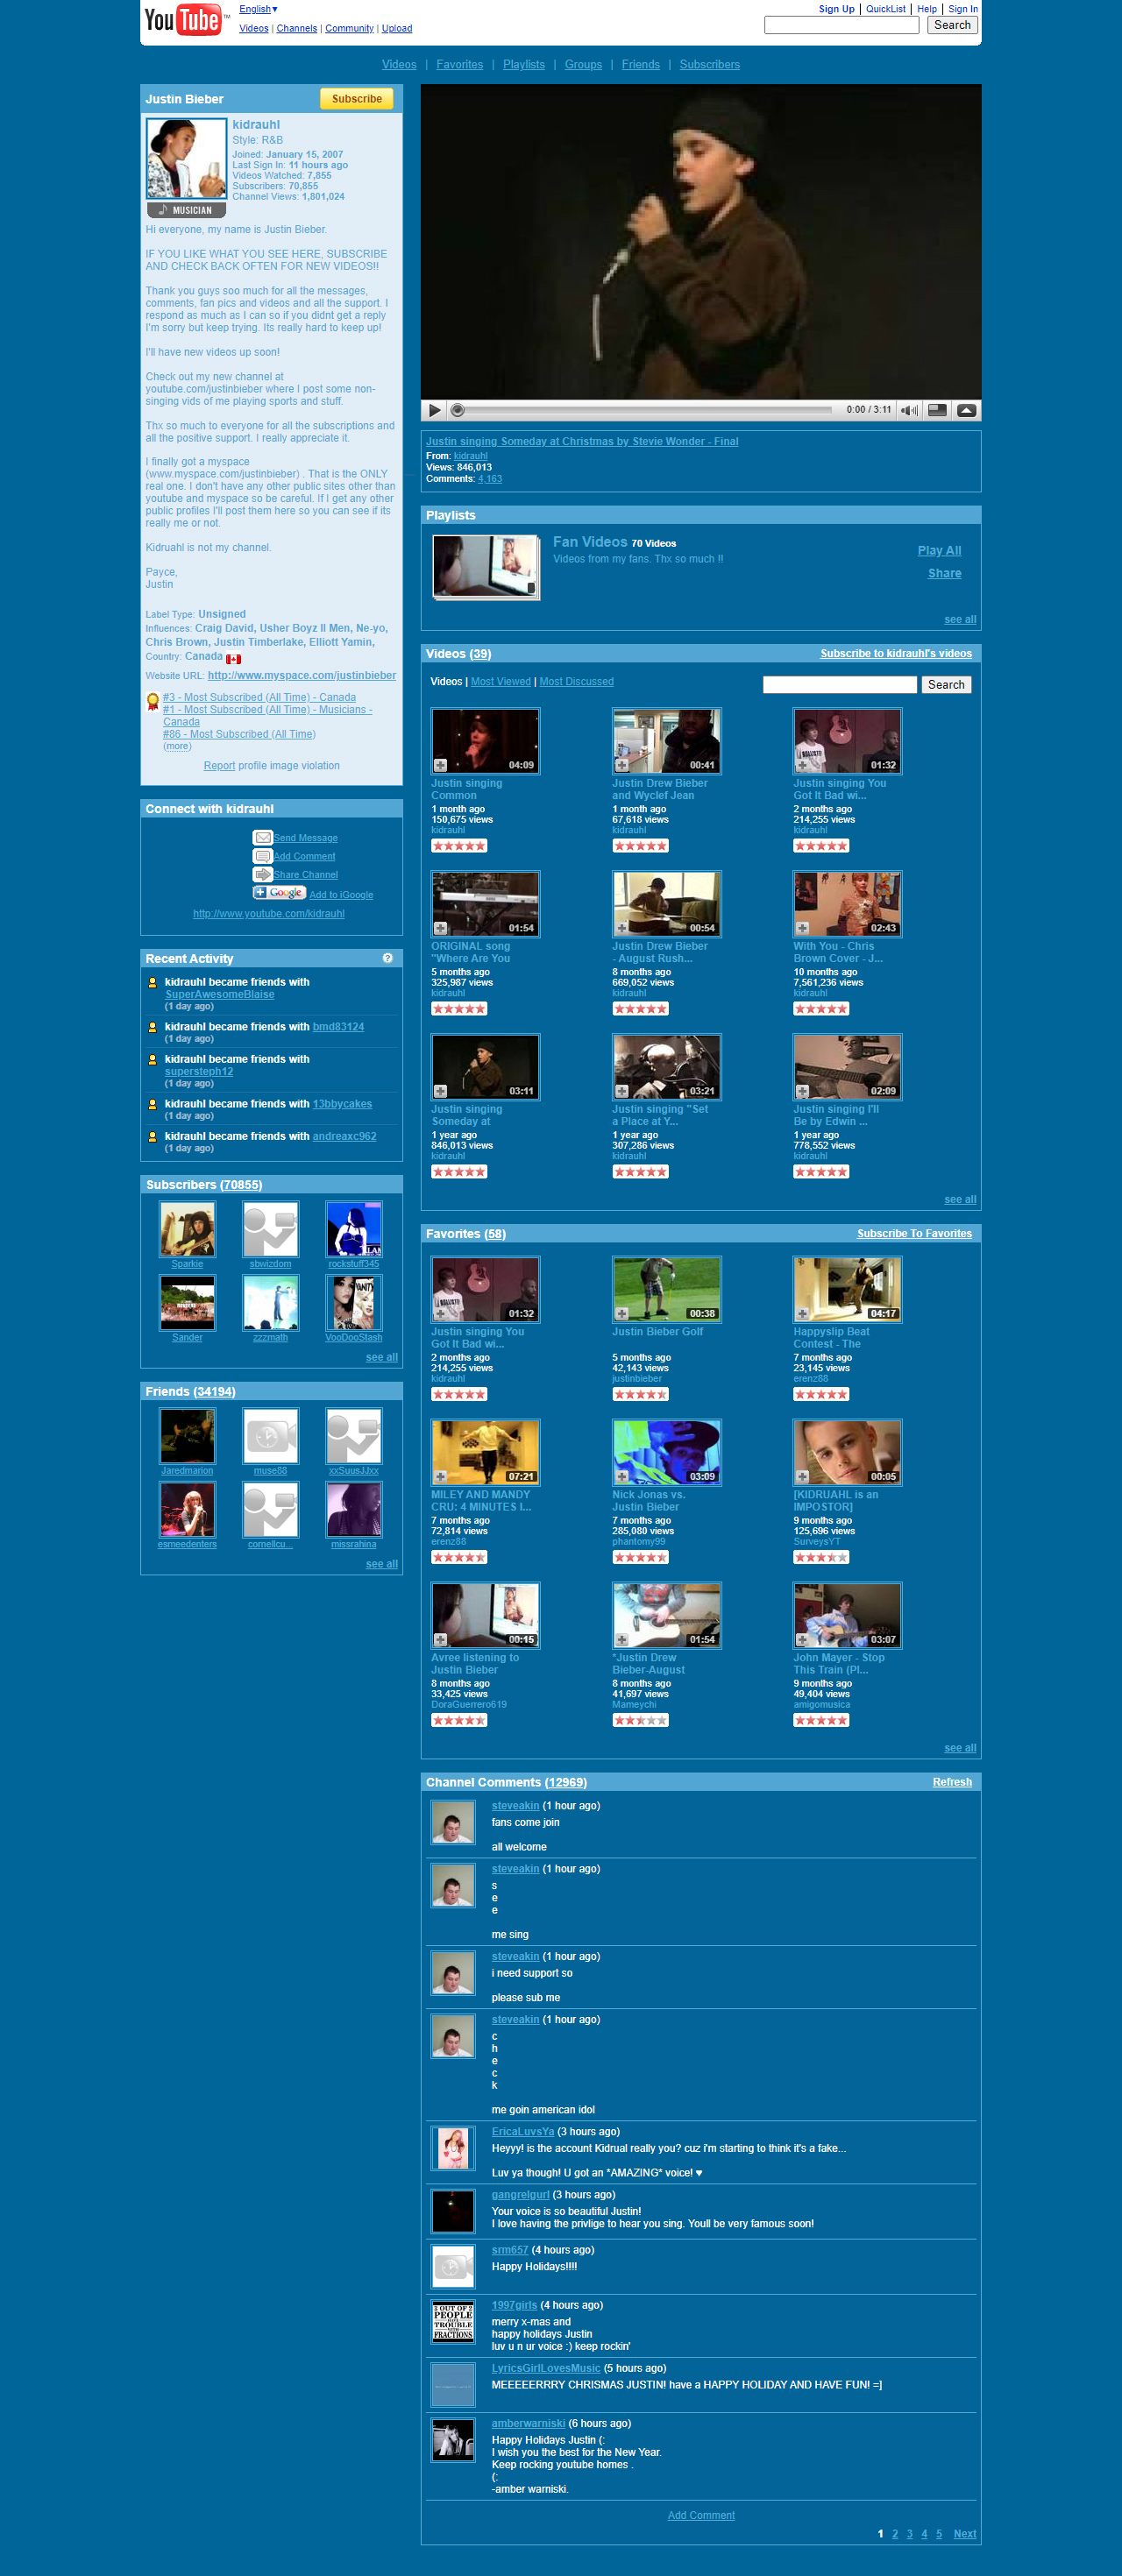1122x2576 pixels.
Task: Play the video with the play button
Action: coord(434,410)
